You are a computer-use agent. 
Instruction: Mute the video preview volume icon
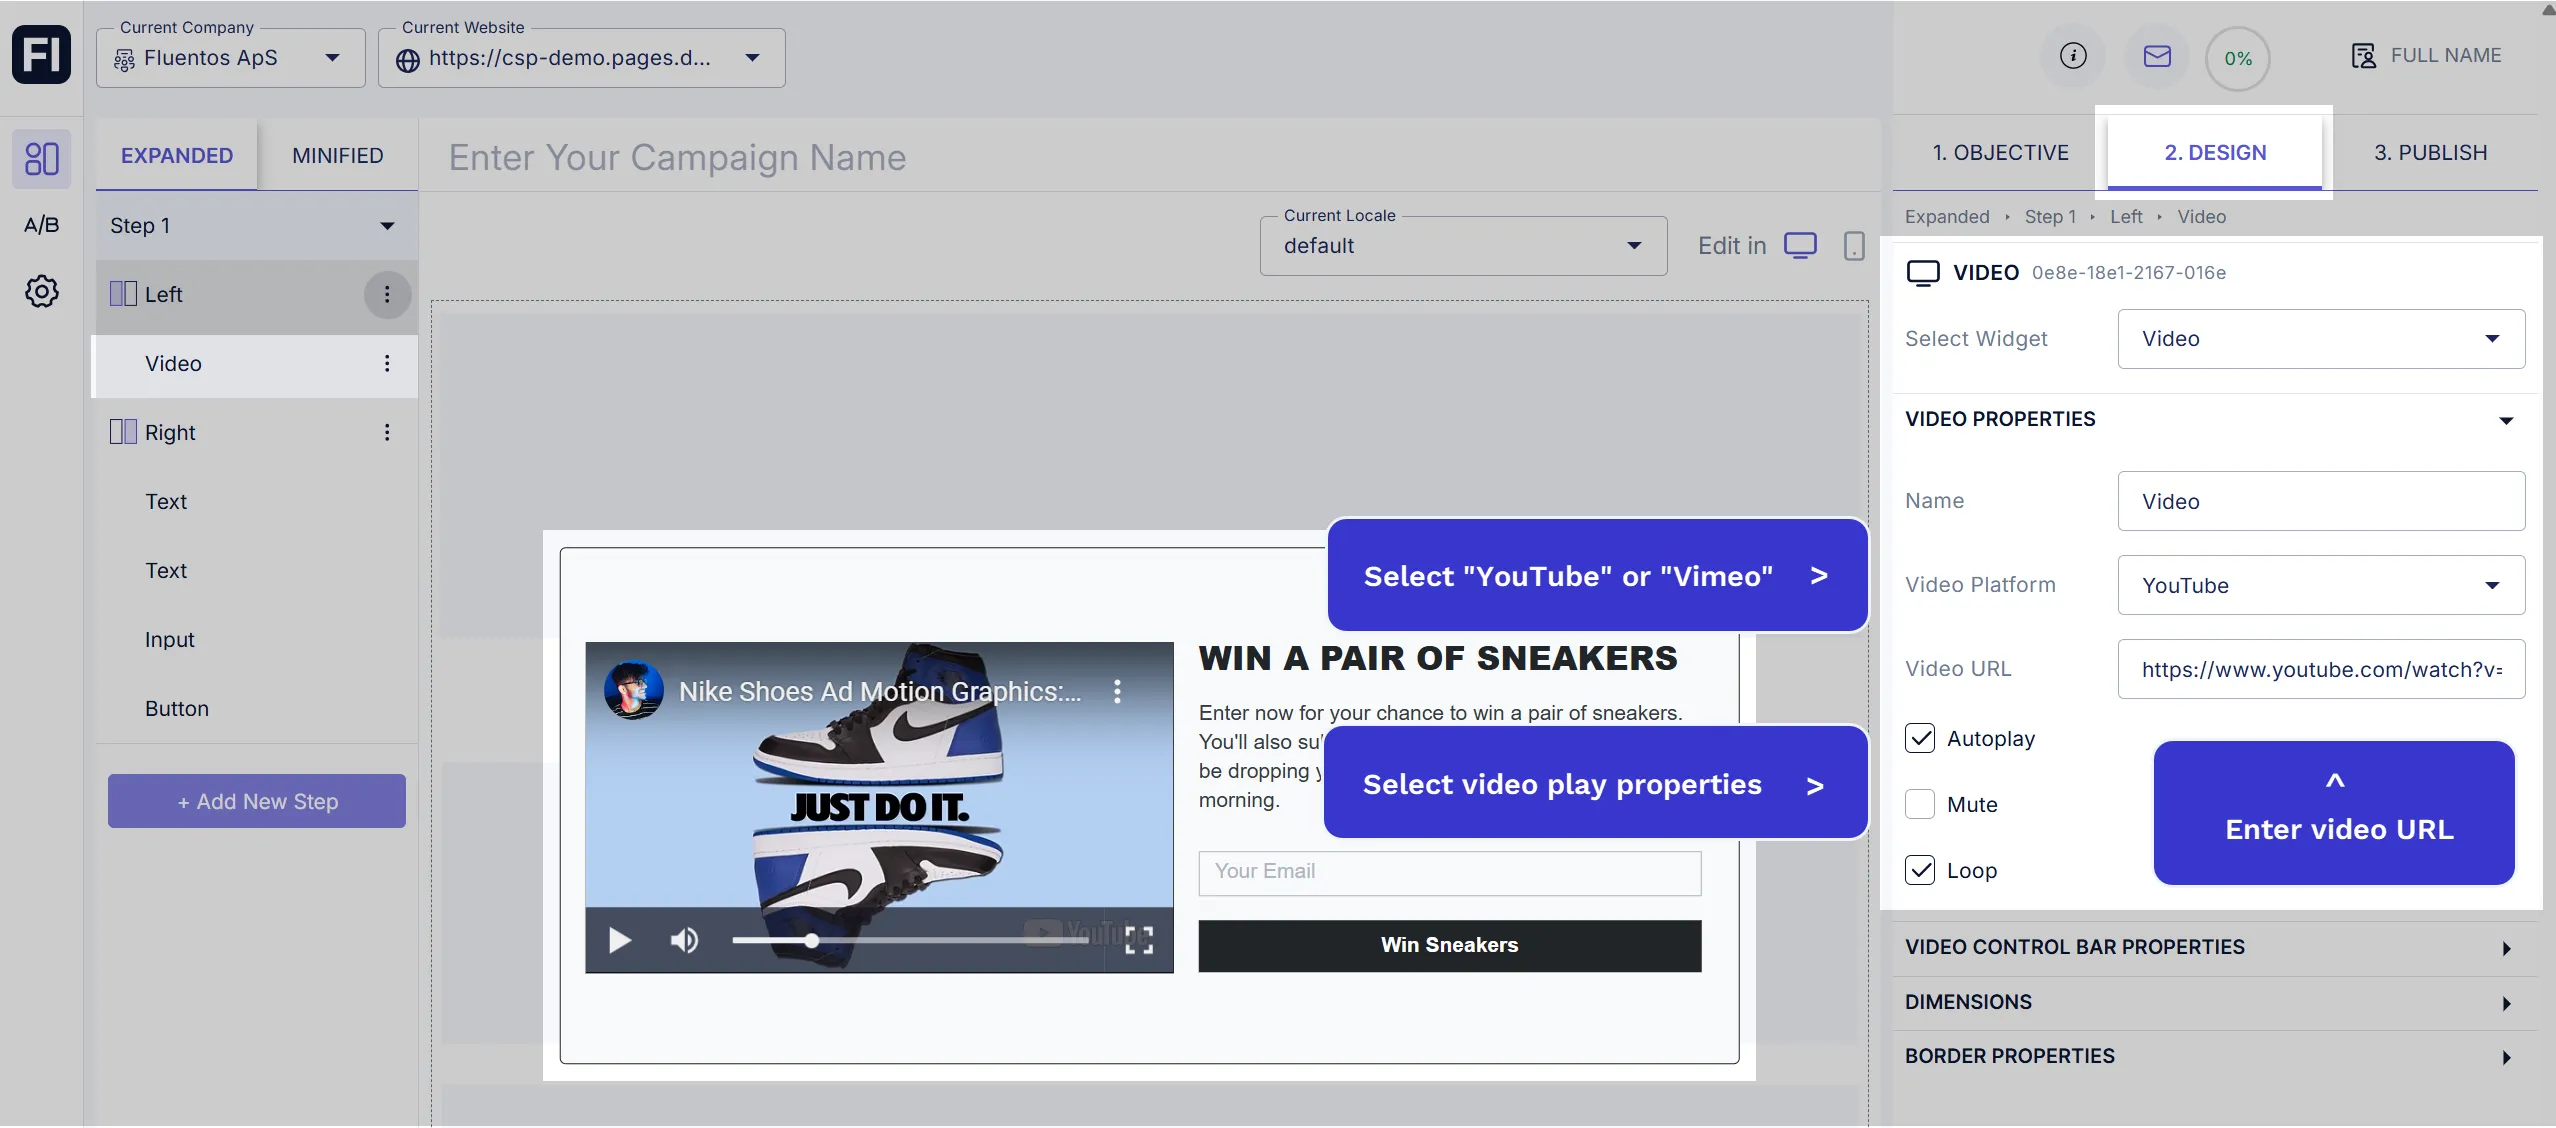coord(685,940)
